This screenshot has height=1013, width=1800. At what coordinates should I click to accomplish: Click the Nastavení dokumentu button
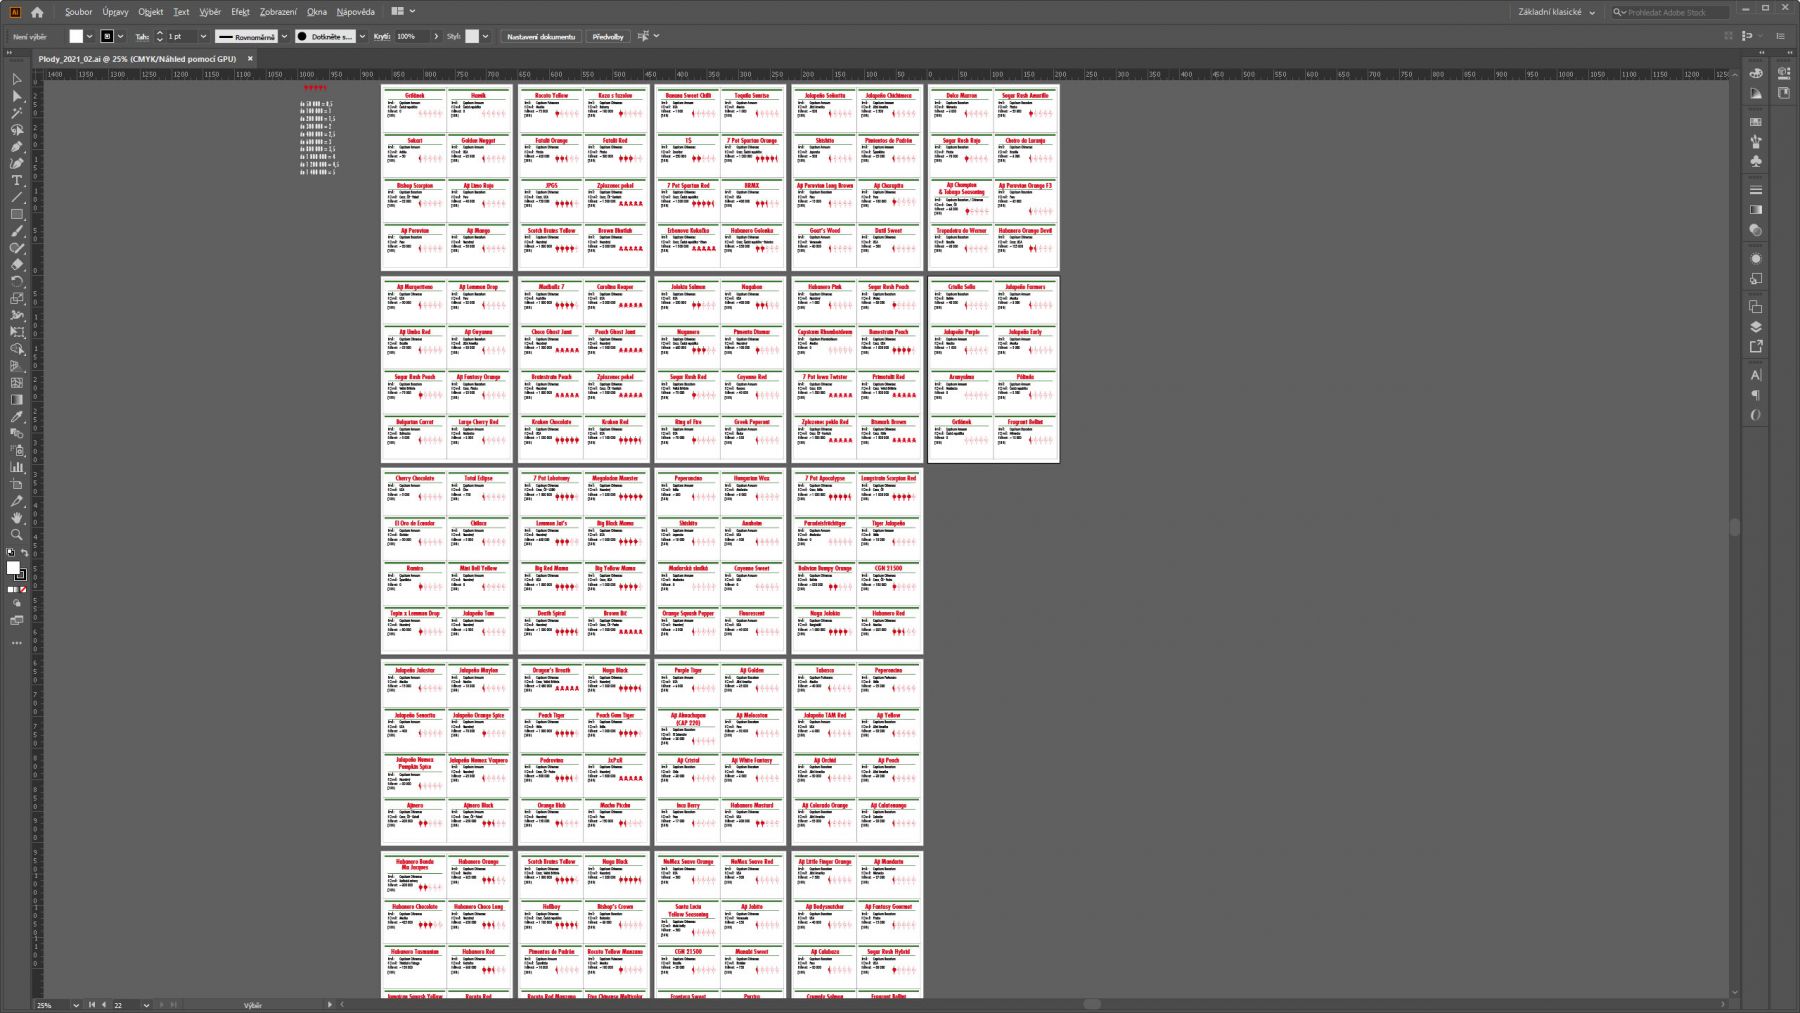541,37
